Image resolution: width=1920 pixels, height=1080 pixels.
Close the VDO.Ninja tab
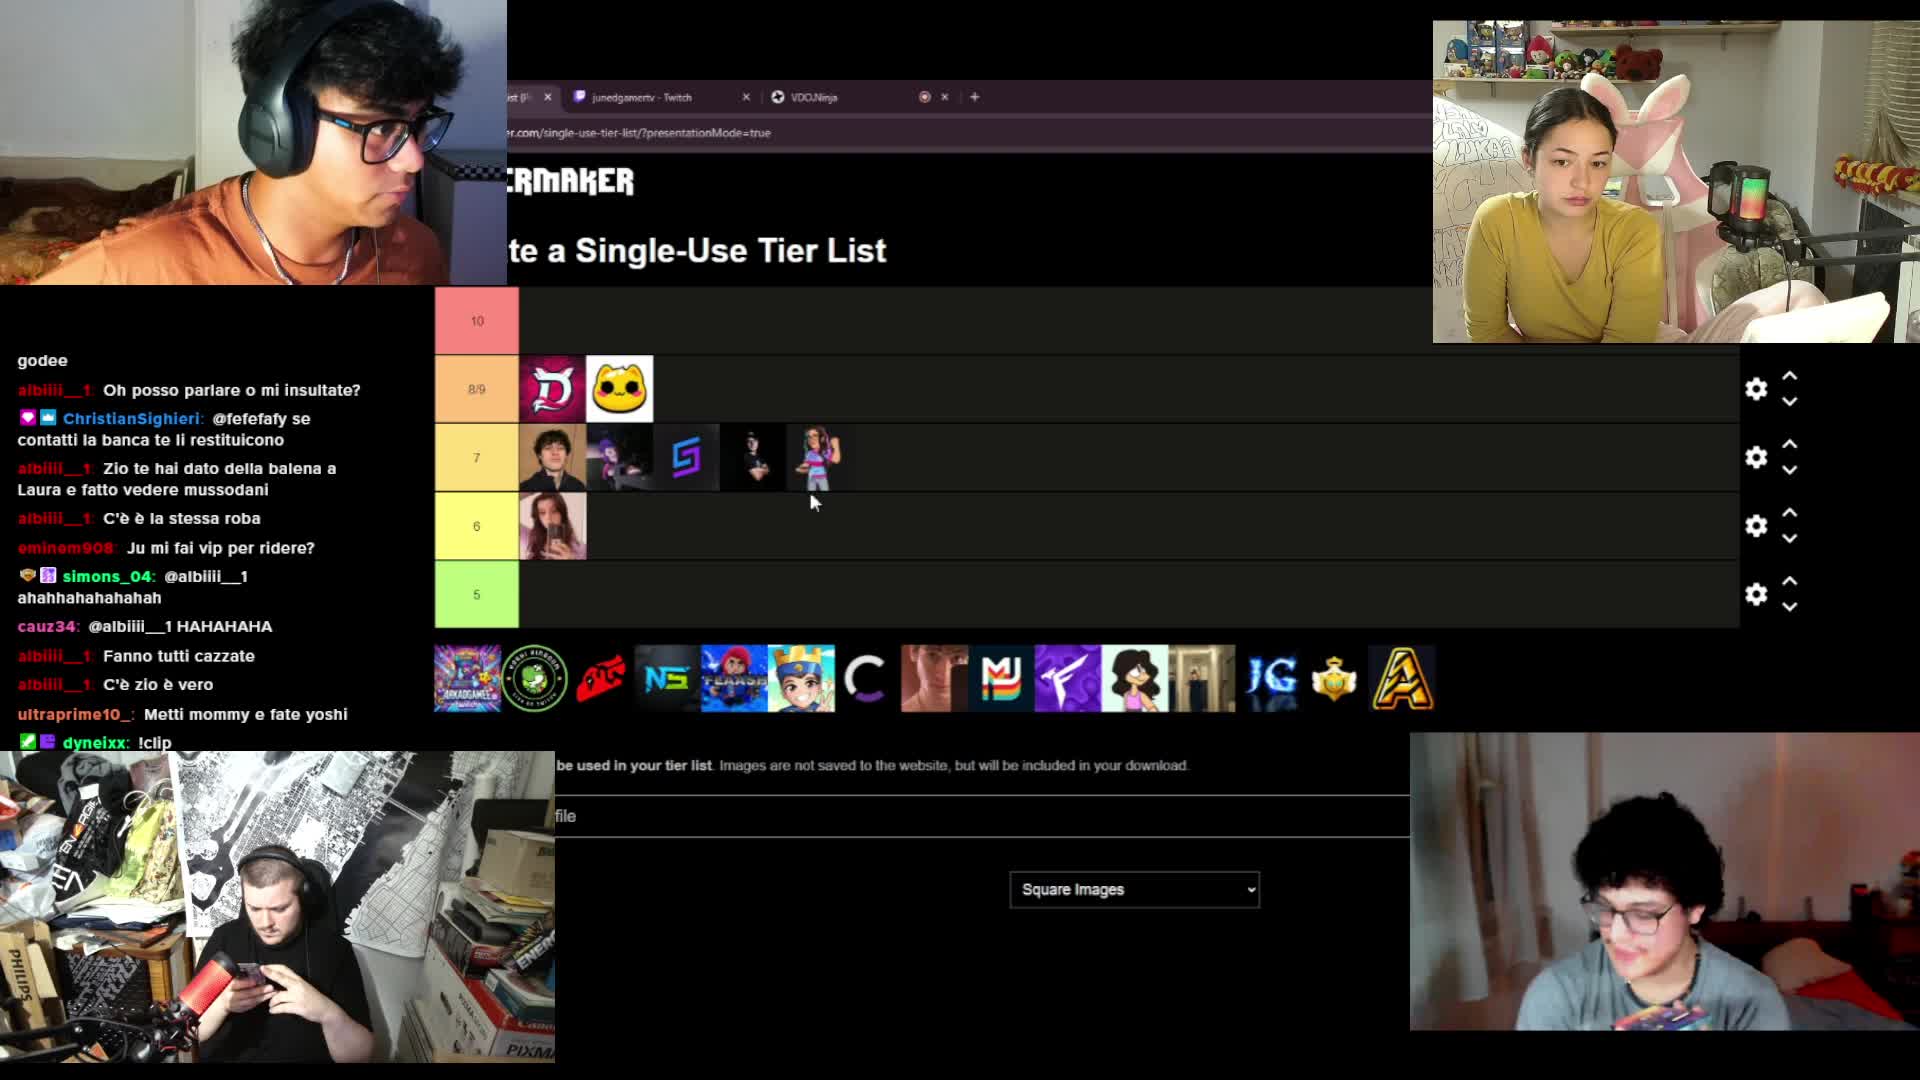point(944,97)
